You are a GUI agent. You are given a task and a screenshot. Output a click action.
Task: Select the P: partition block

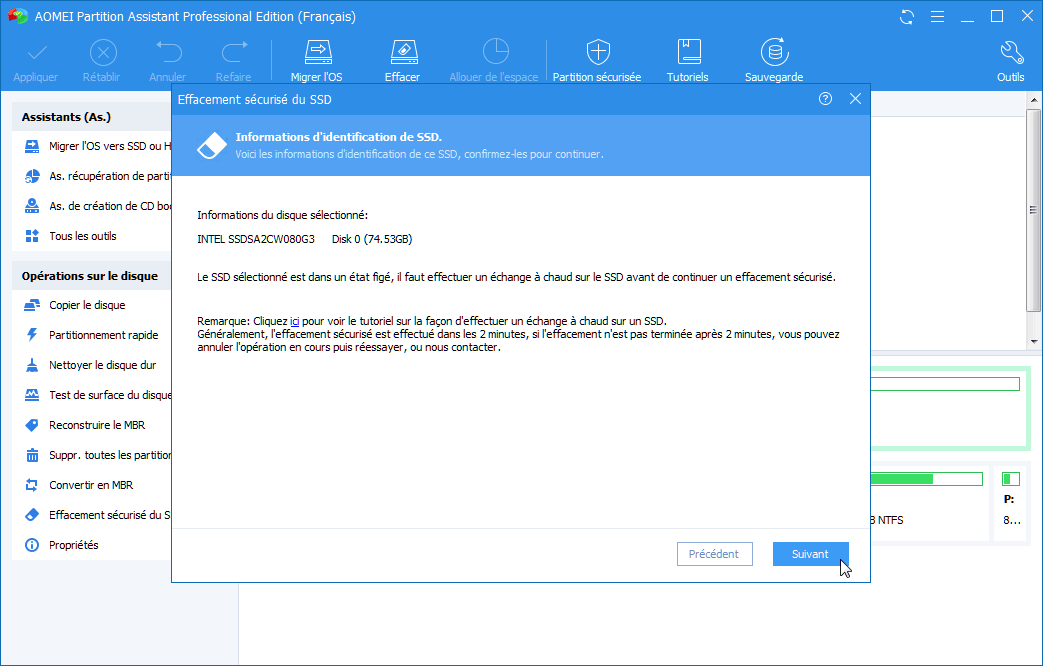tap(1011, 502)
